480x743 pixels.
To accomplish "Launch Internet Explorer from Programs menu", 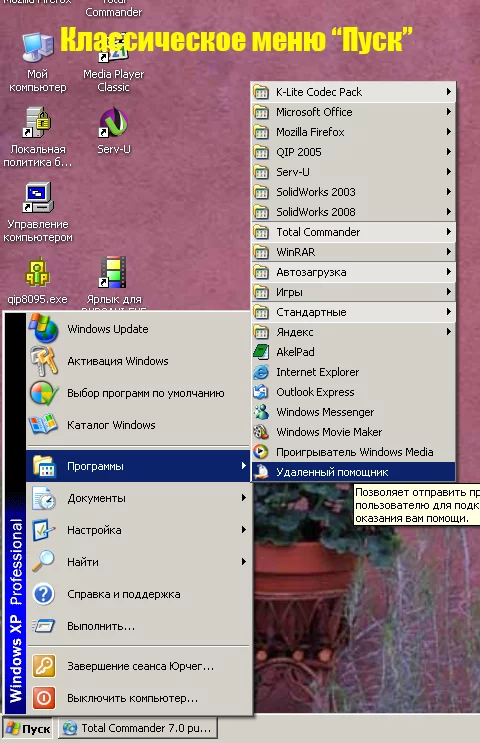I will pyautogui.click(x=353, y=372).
